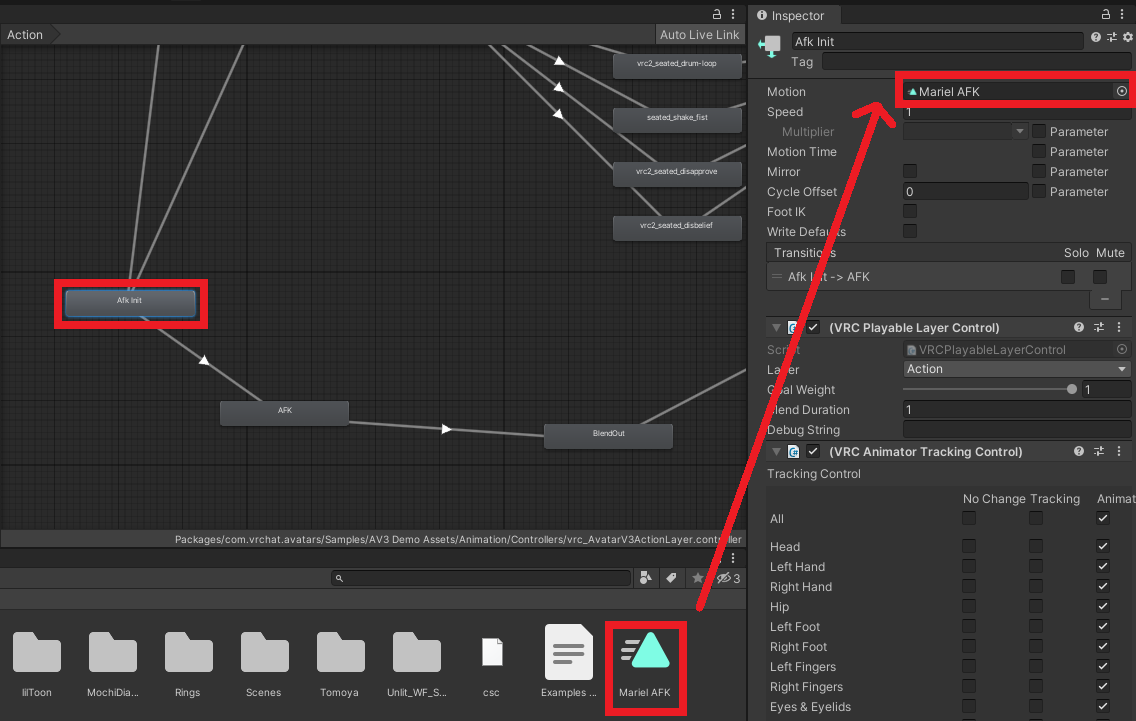Click the Action layer breadcrumb
Screen dimensions: 1136x721
coord(26,35)
